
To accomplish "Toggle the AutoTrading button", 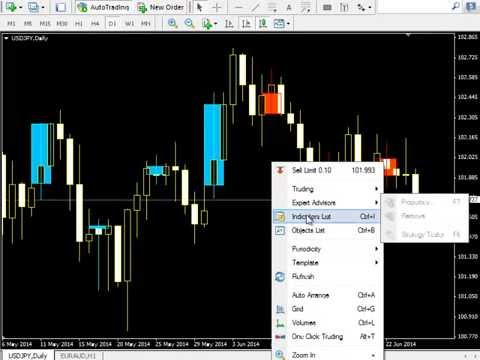I will [x=103, y=7].
